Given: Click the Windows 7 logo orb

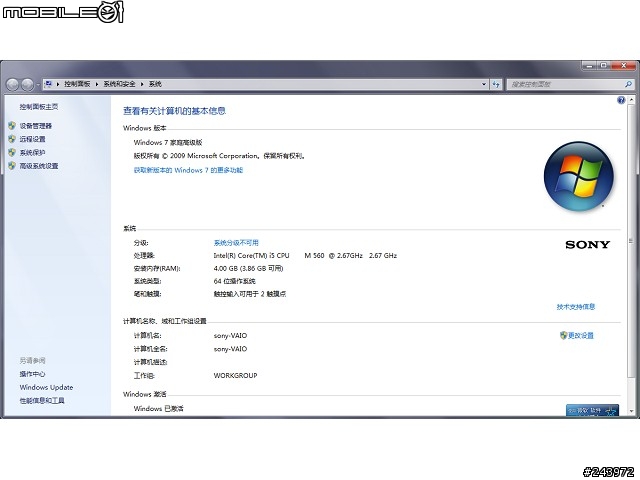Looking at the screenshot, I should click(579, 176).
